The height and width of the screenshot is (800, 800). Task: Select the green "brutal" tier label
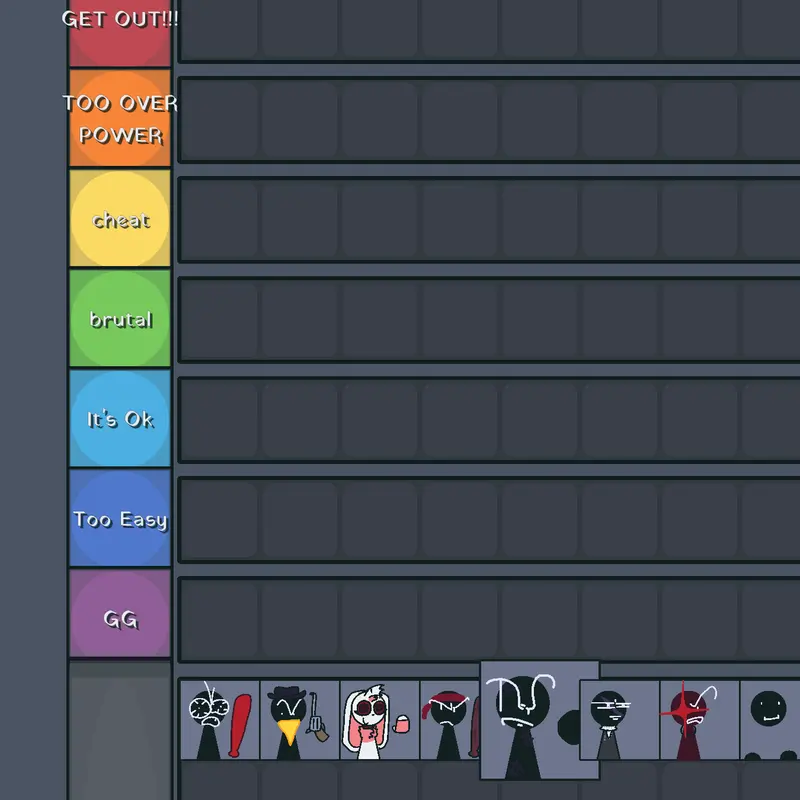120,318
